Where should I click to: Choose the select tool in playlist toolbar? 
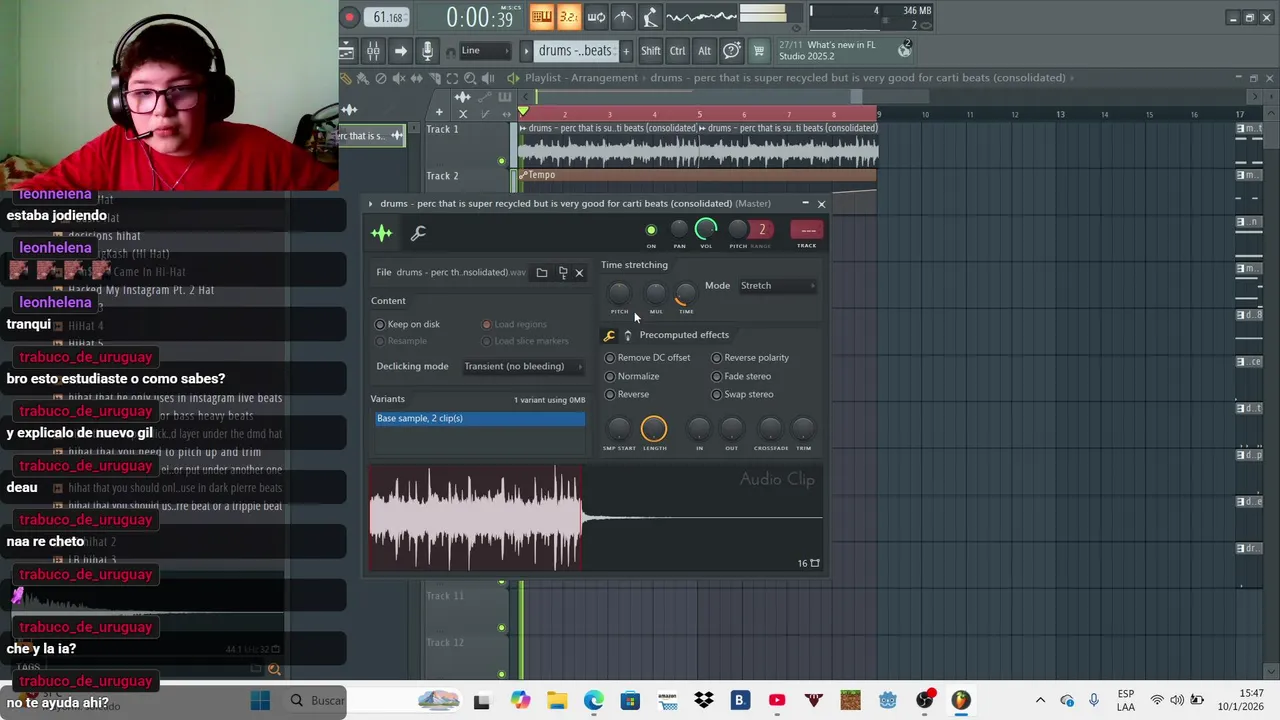[x=452, y=78]
